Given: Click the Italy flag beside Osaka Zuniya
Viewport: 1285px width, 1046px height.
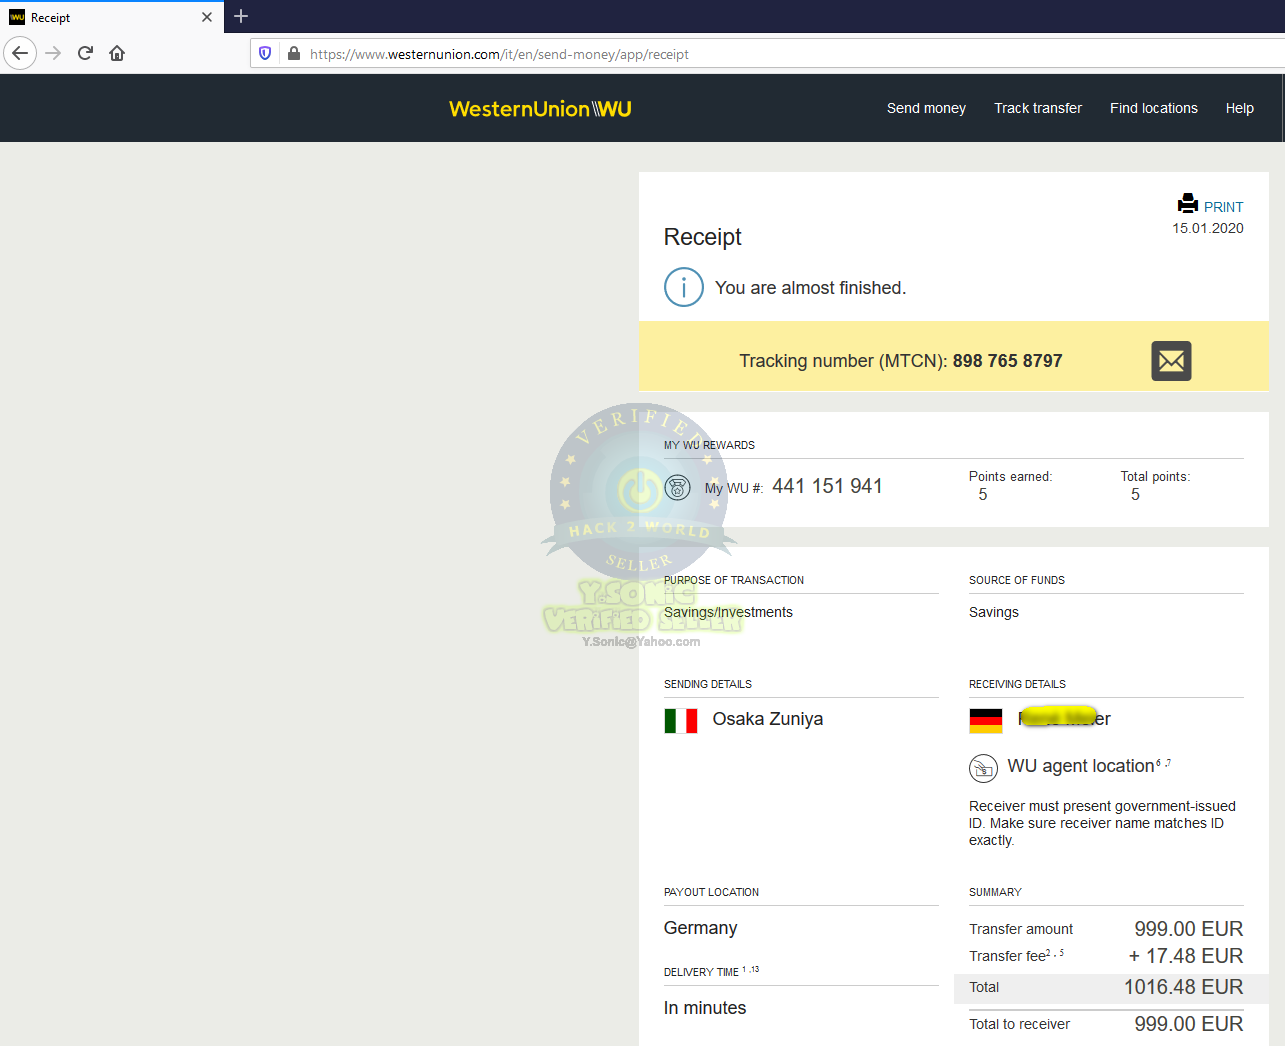Looking at the screenshot, I should [681, 721].
